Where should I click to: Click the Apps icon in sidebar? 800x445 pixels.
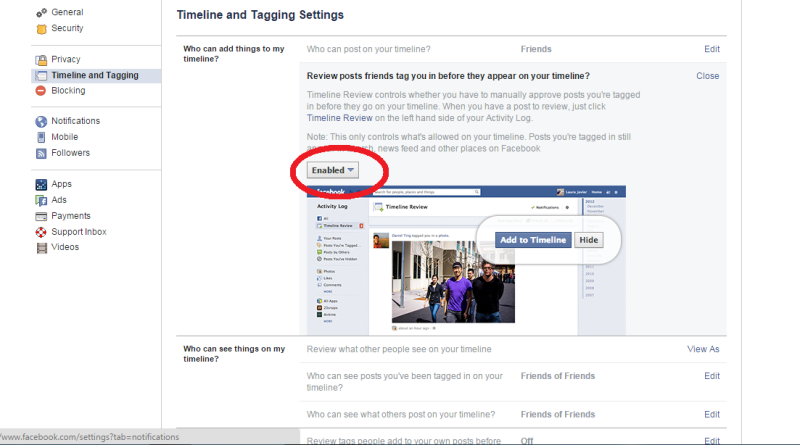click(x=41, y=184)
